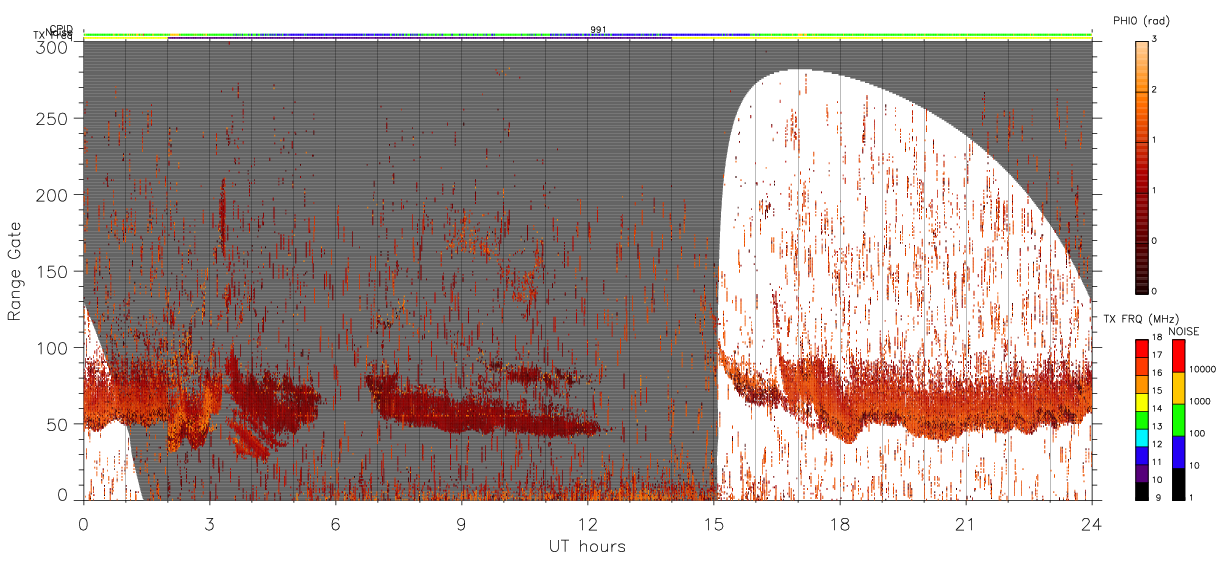Choose the blue swatch in the TX FRQ legend
Screen dimensions: 1228x567
[1141, 454]
